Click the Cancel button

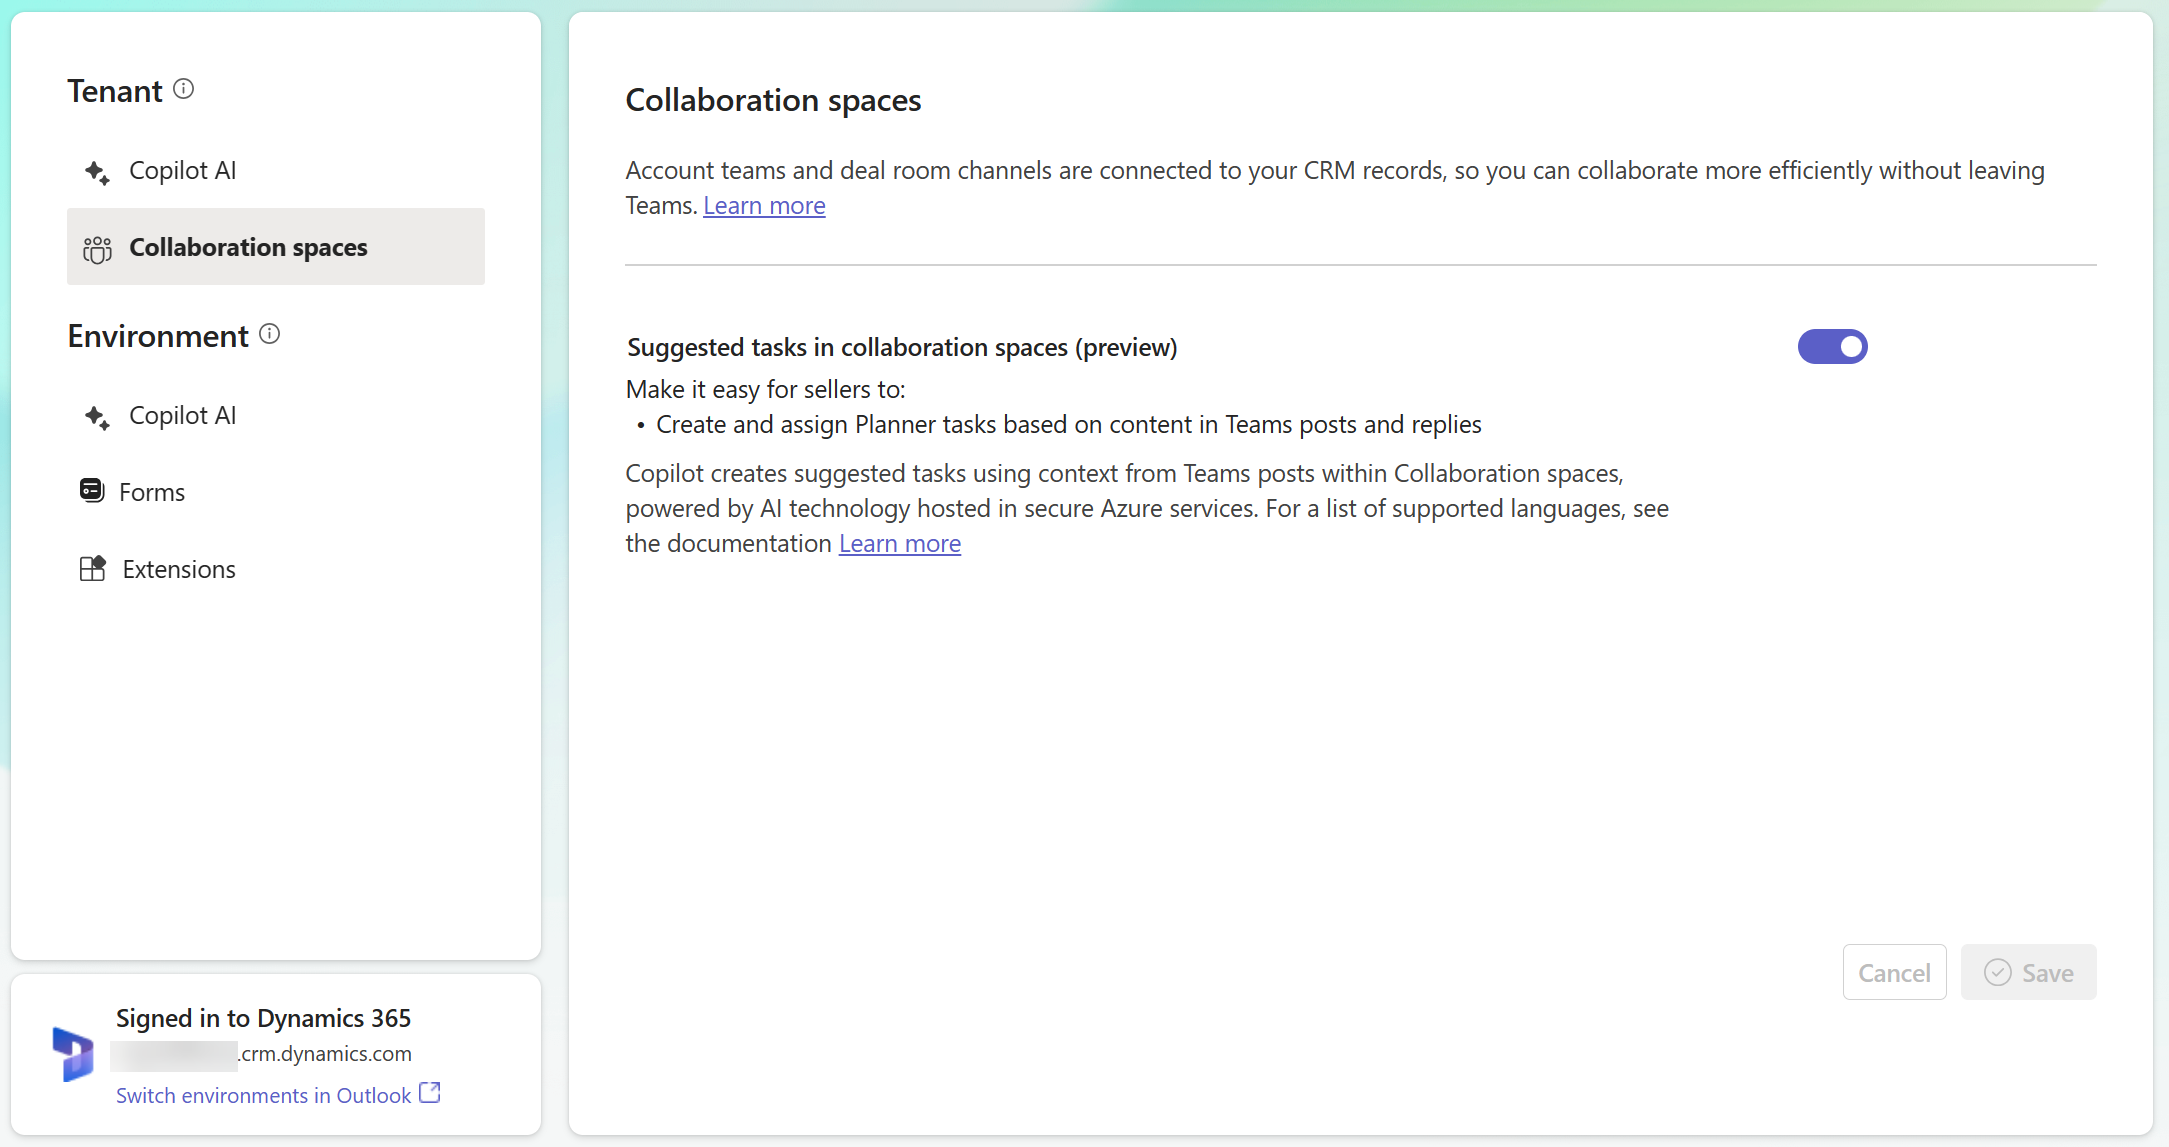click(x=1894, y=972)
